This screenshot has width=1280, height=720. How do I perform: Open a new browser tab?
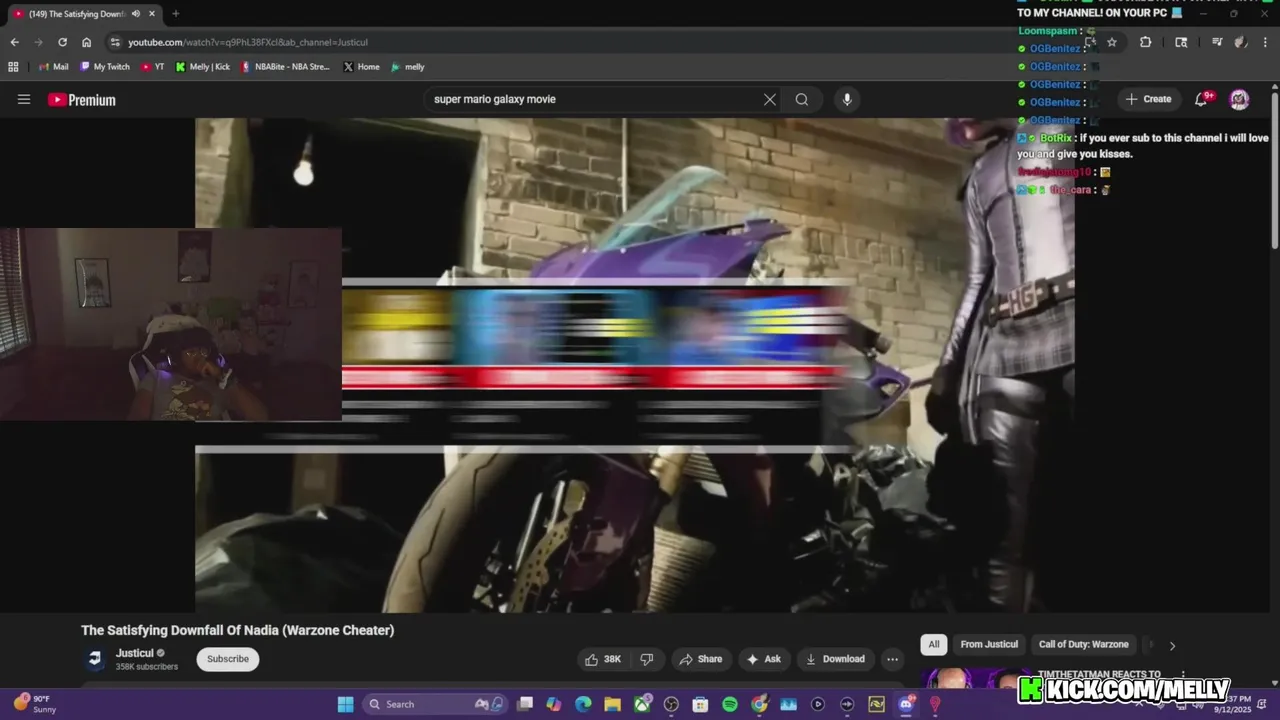176,14
